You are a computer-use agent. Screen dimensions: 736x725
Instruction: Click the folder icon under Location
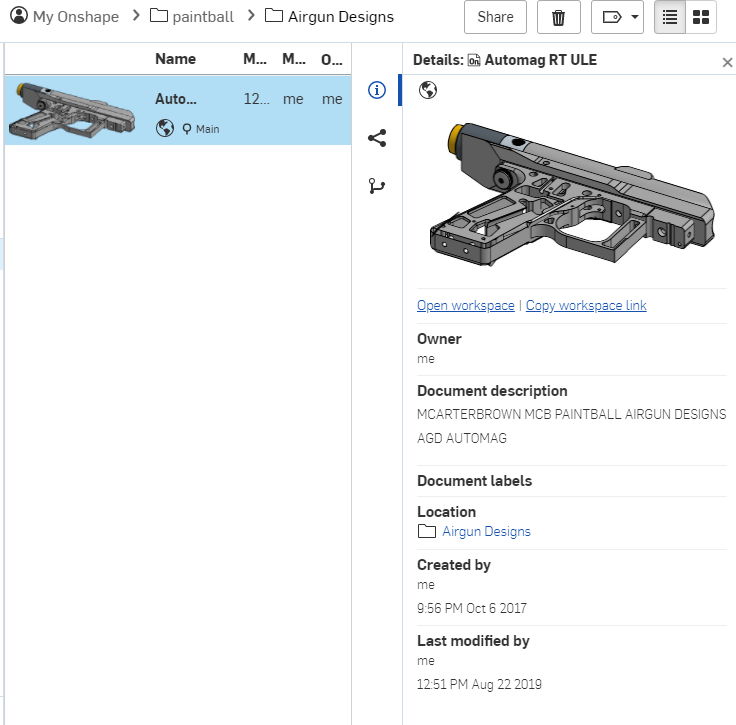click(x=427, y=531)
